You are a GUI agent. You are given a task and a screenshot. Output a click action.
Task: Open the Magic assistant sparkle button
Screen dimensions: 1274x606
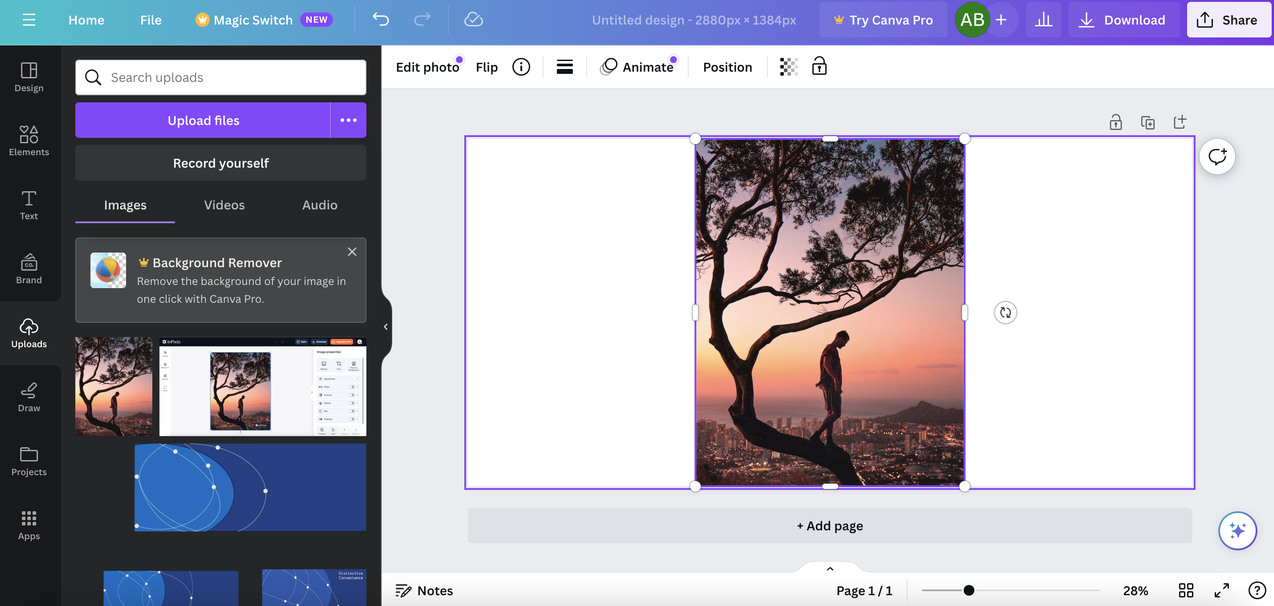pos(1237,531)
